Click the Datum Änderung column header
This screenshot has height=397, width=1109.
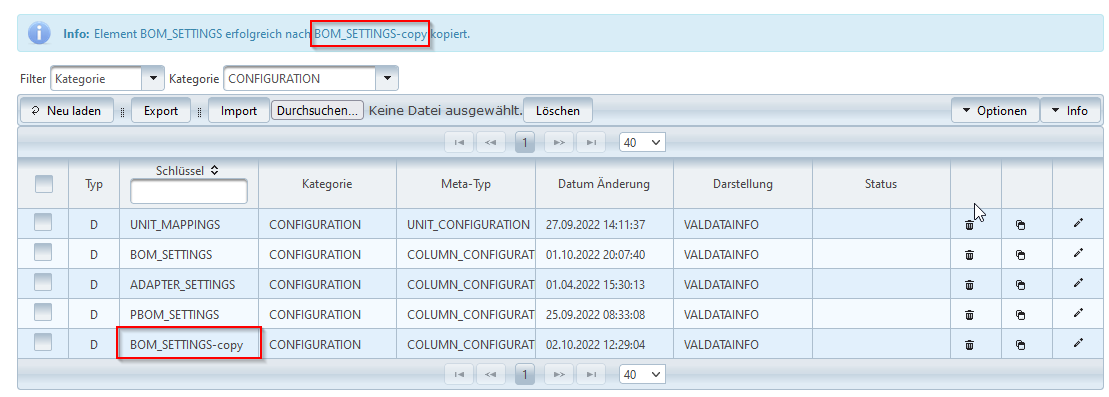[604, 184]
